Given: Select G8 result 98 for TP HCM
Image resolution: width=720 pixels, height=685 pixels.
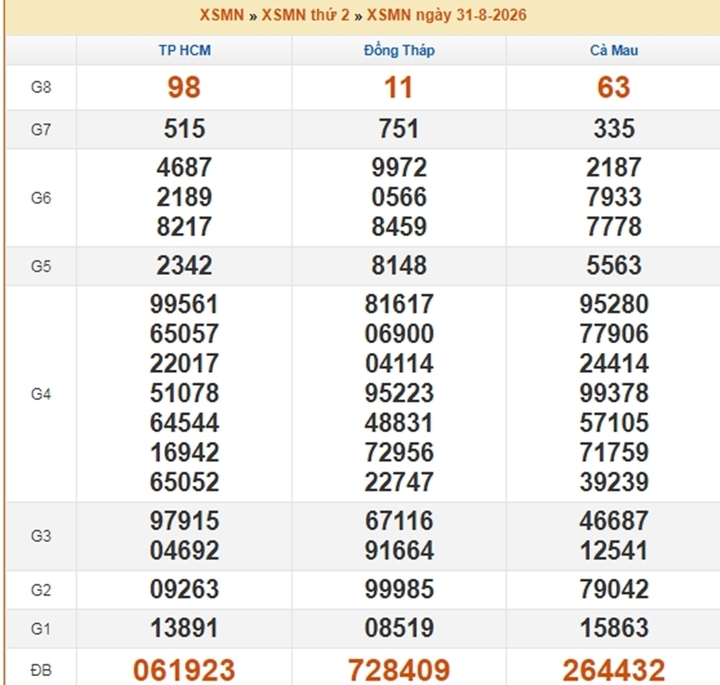Looking at the screenshot, I should (184, 87).
